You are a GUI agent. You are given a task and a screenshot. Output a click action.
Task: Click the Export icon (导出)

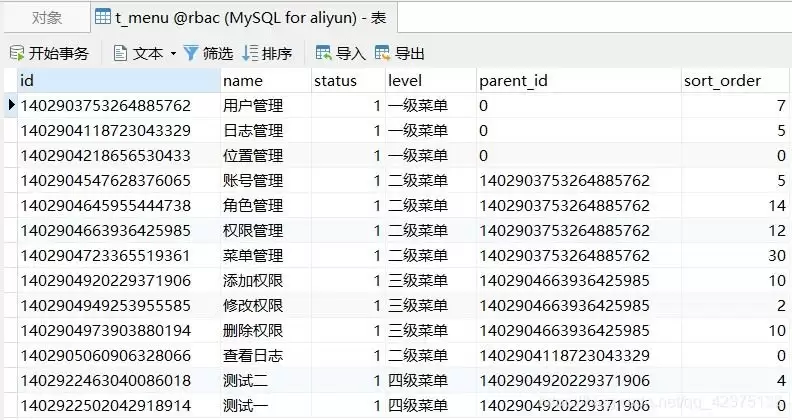click(x=382, y=53)
